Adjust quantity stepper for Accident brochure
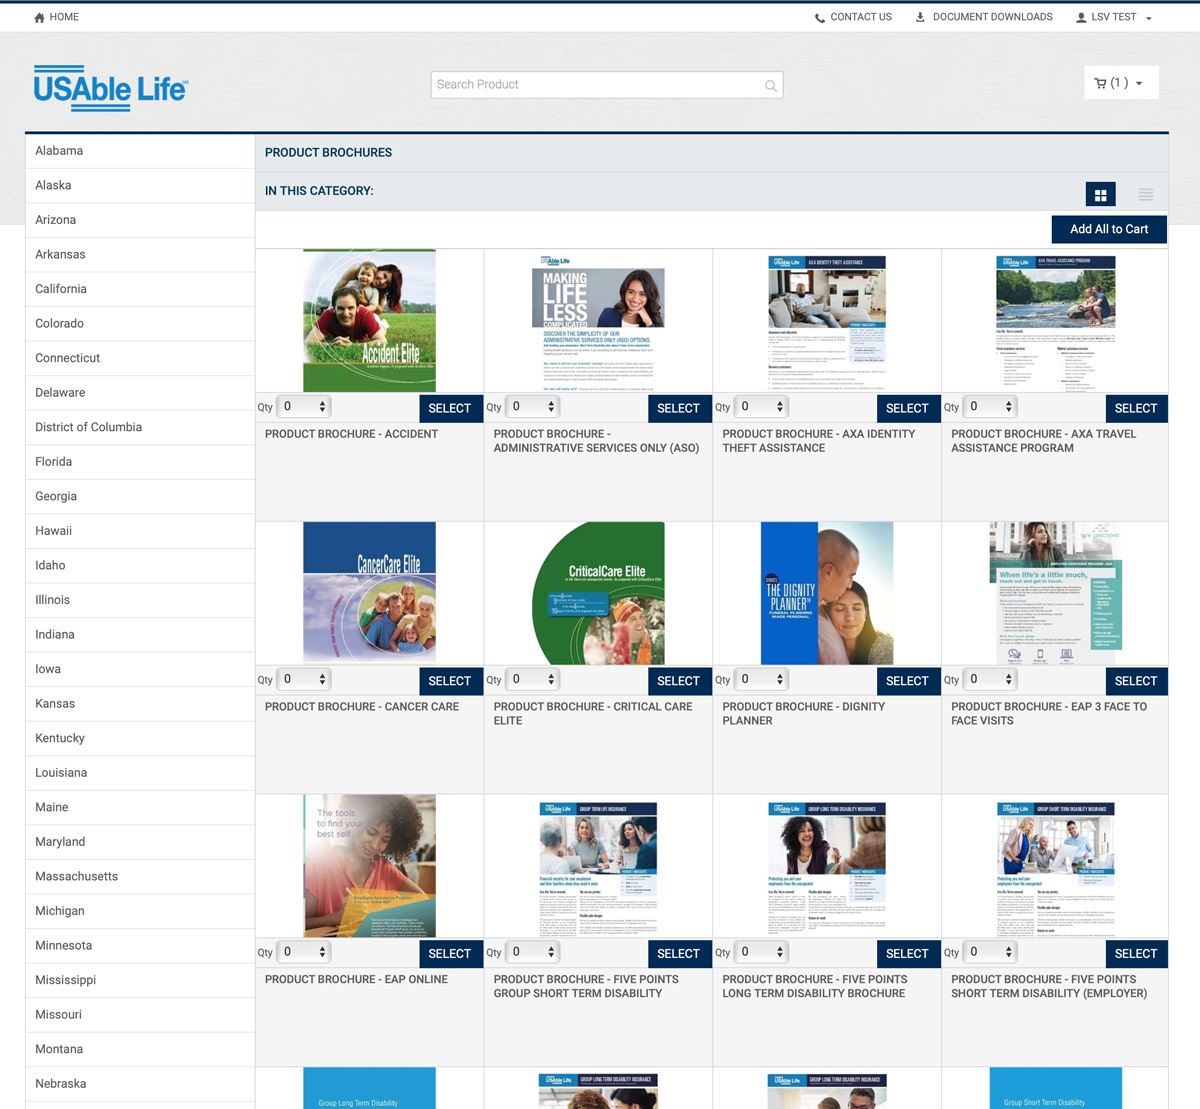Viewport: 1200px width, 1109px height. click(322, 407)
